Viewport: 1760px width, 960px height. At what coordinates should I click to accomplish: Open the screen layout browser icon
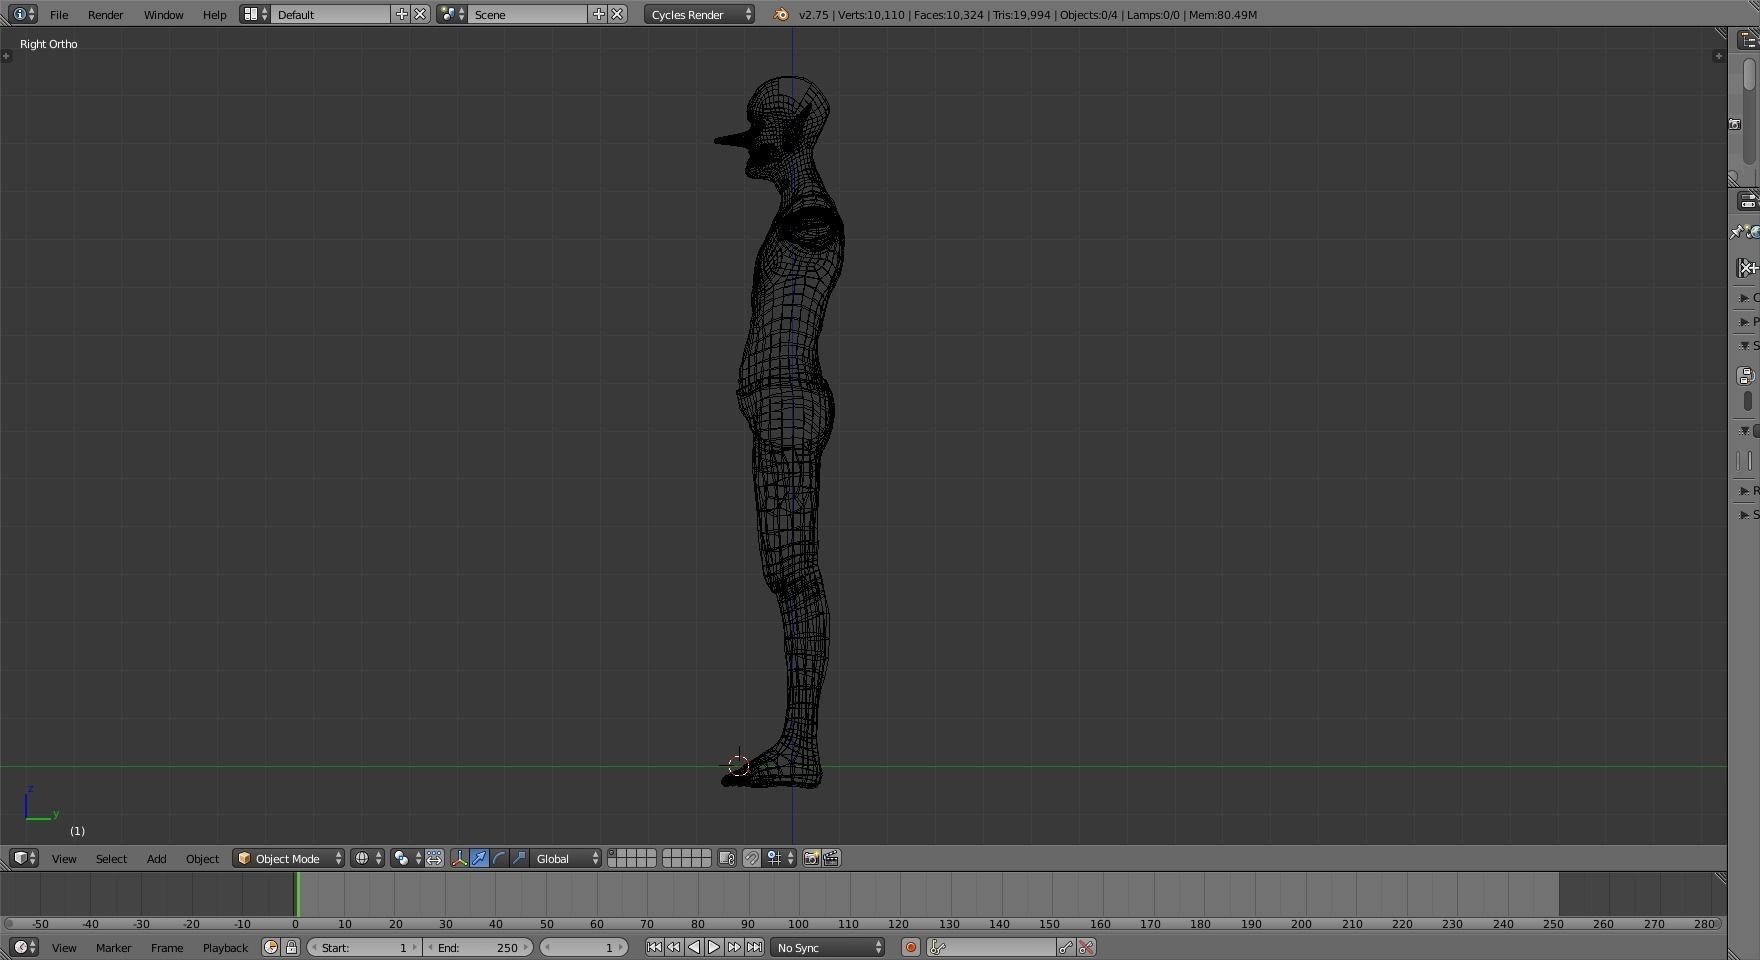[255, 14]
